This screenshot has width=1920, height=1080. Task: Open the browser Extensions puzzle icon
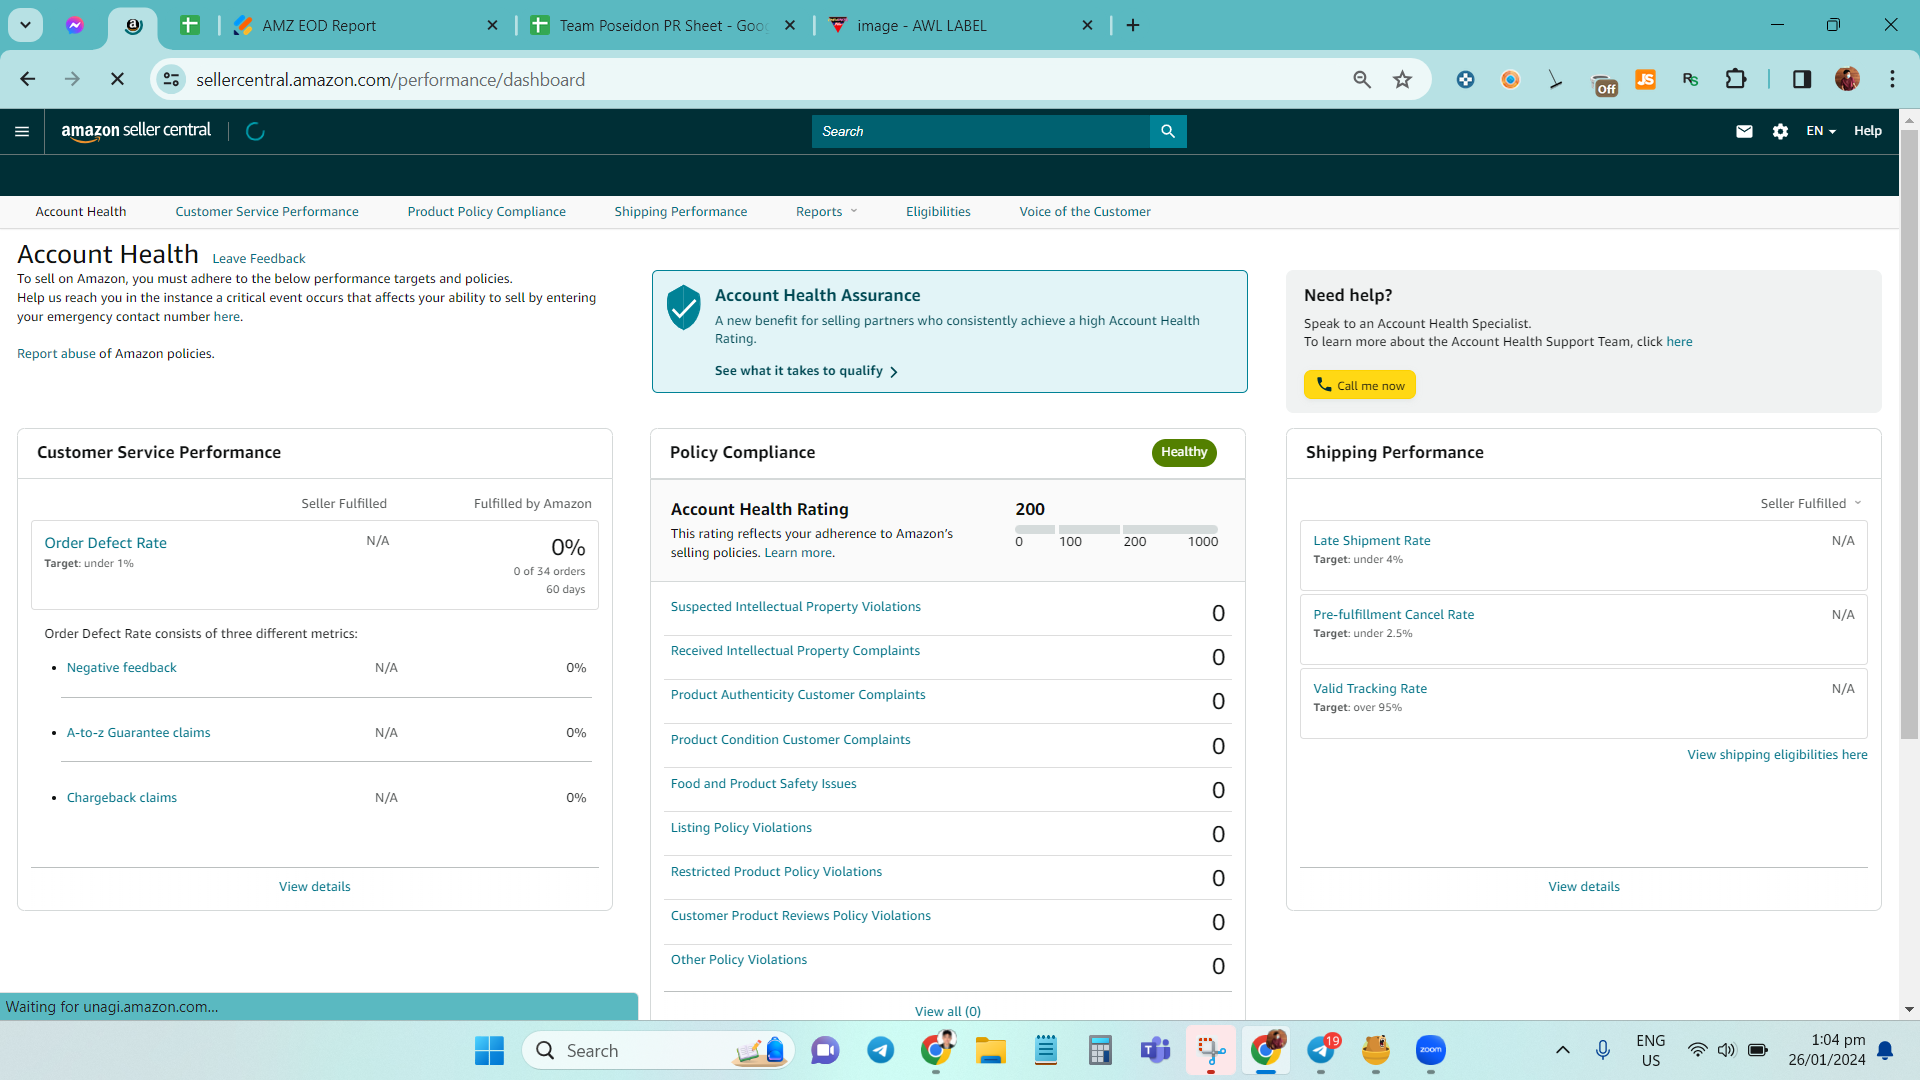pyautogui.click(x=1736, y=79)
